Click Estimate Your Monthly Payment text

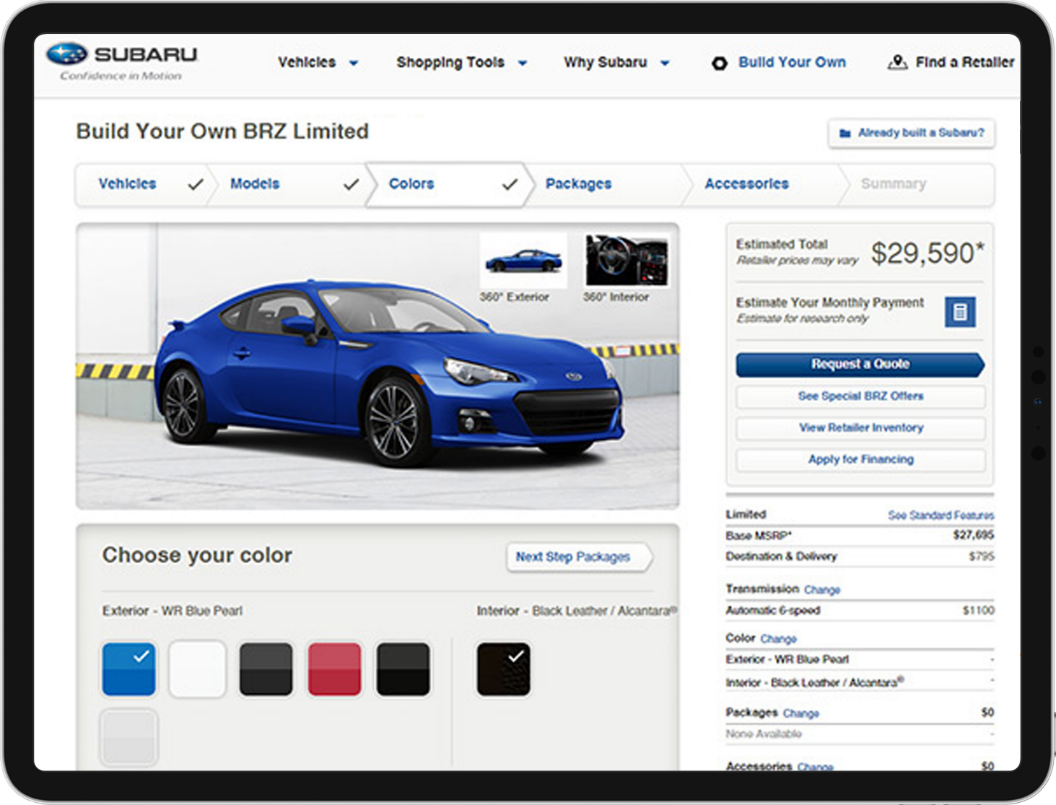tap(830, 303)
